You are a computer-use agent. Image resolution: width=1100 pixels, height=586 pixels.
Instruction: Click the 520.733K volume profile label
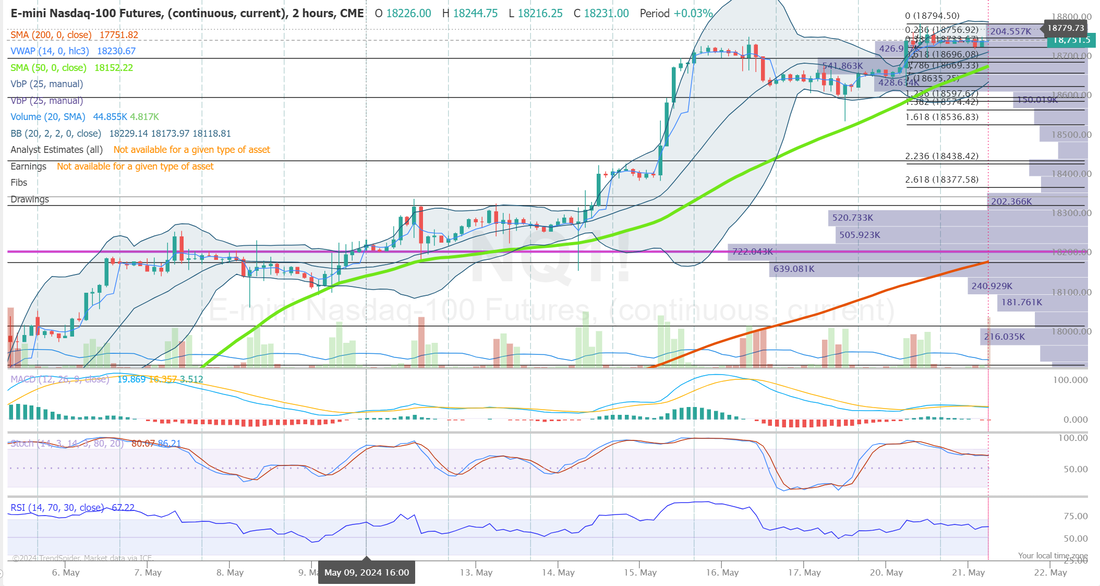pyautogui.click(x=852, y=218)
